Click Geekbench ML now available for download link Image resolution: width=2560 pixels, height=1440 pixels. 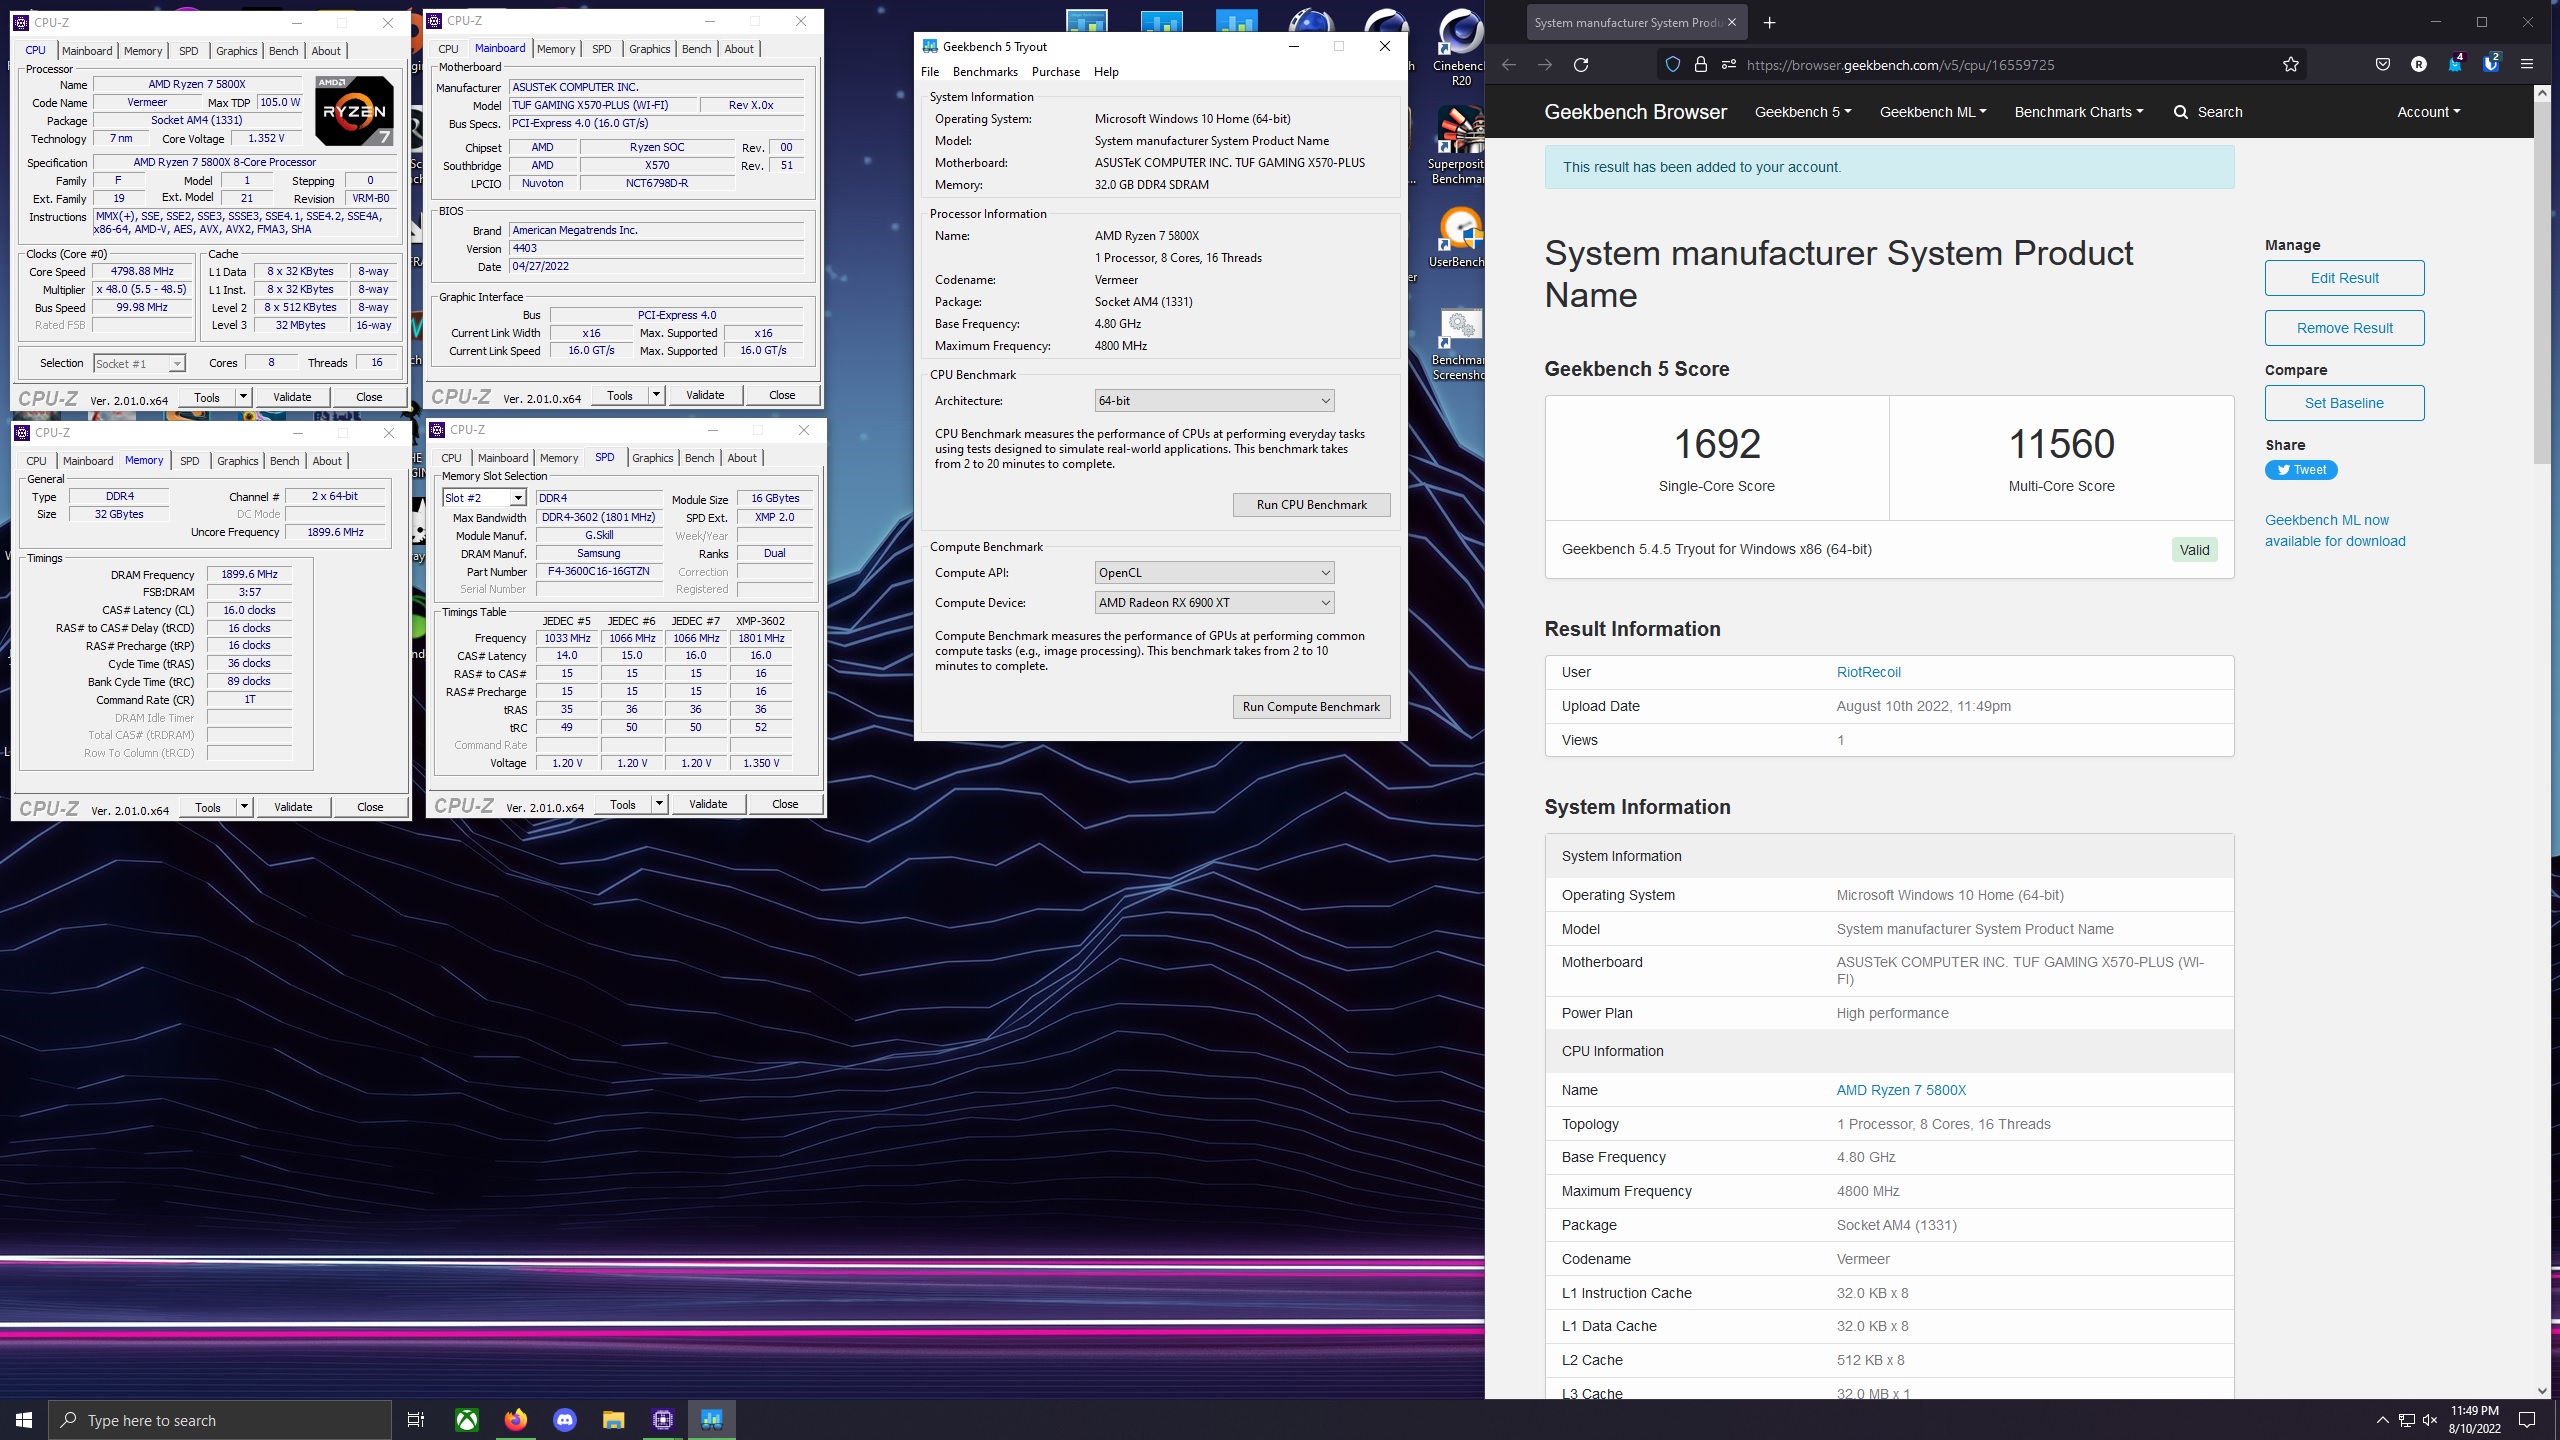tap(2335, 531)
